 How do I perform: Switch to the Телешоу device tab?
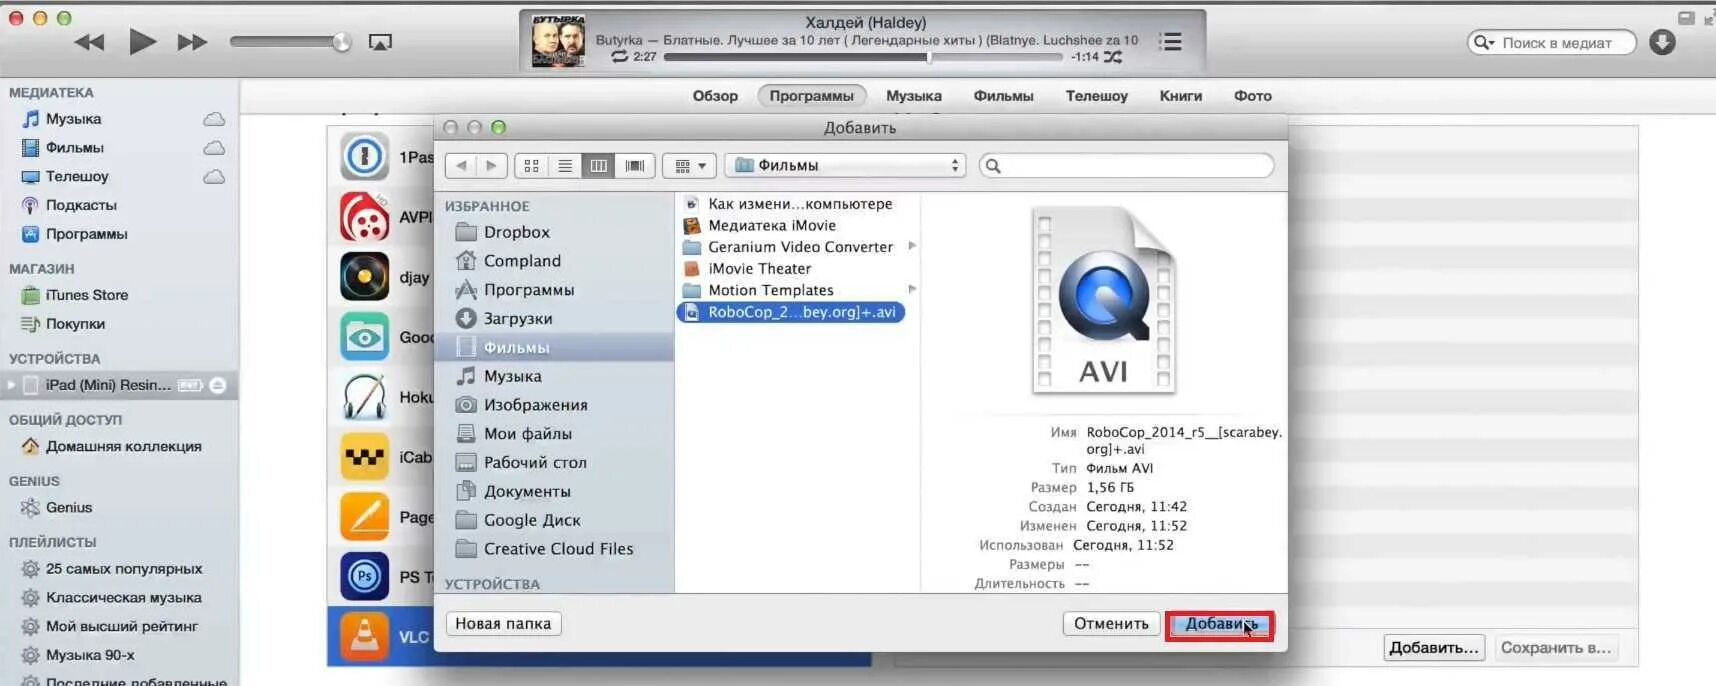tap(1096, 96)
